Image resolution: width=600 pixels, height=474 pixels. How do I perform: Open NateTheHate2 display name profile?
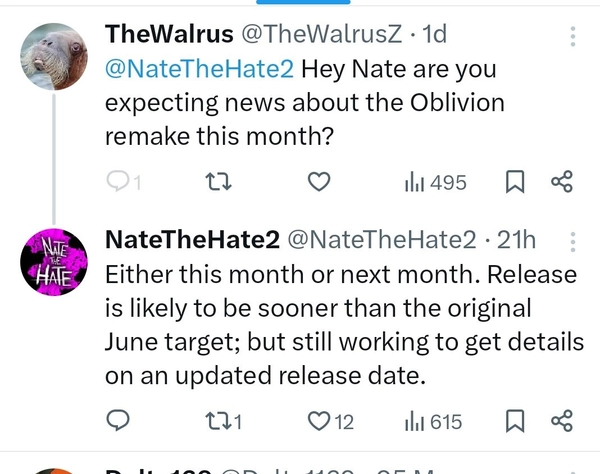tap(192, 240)
